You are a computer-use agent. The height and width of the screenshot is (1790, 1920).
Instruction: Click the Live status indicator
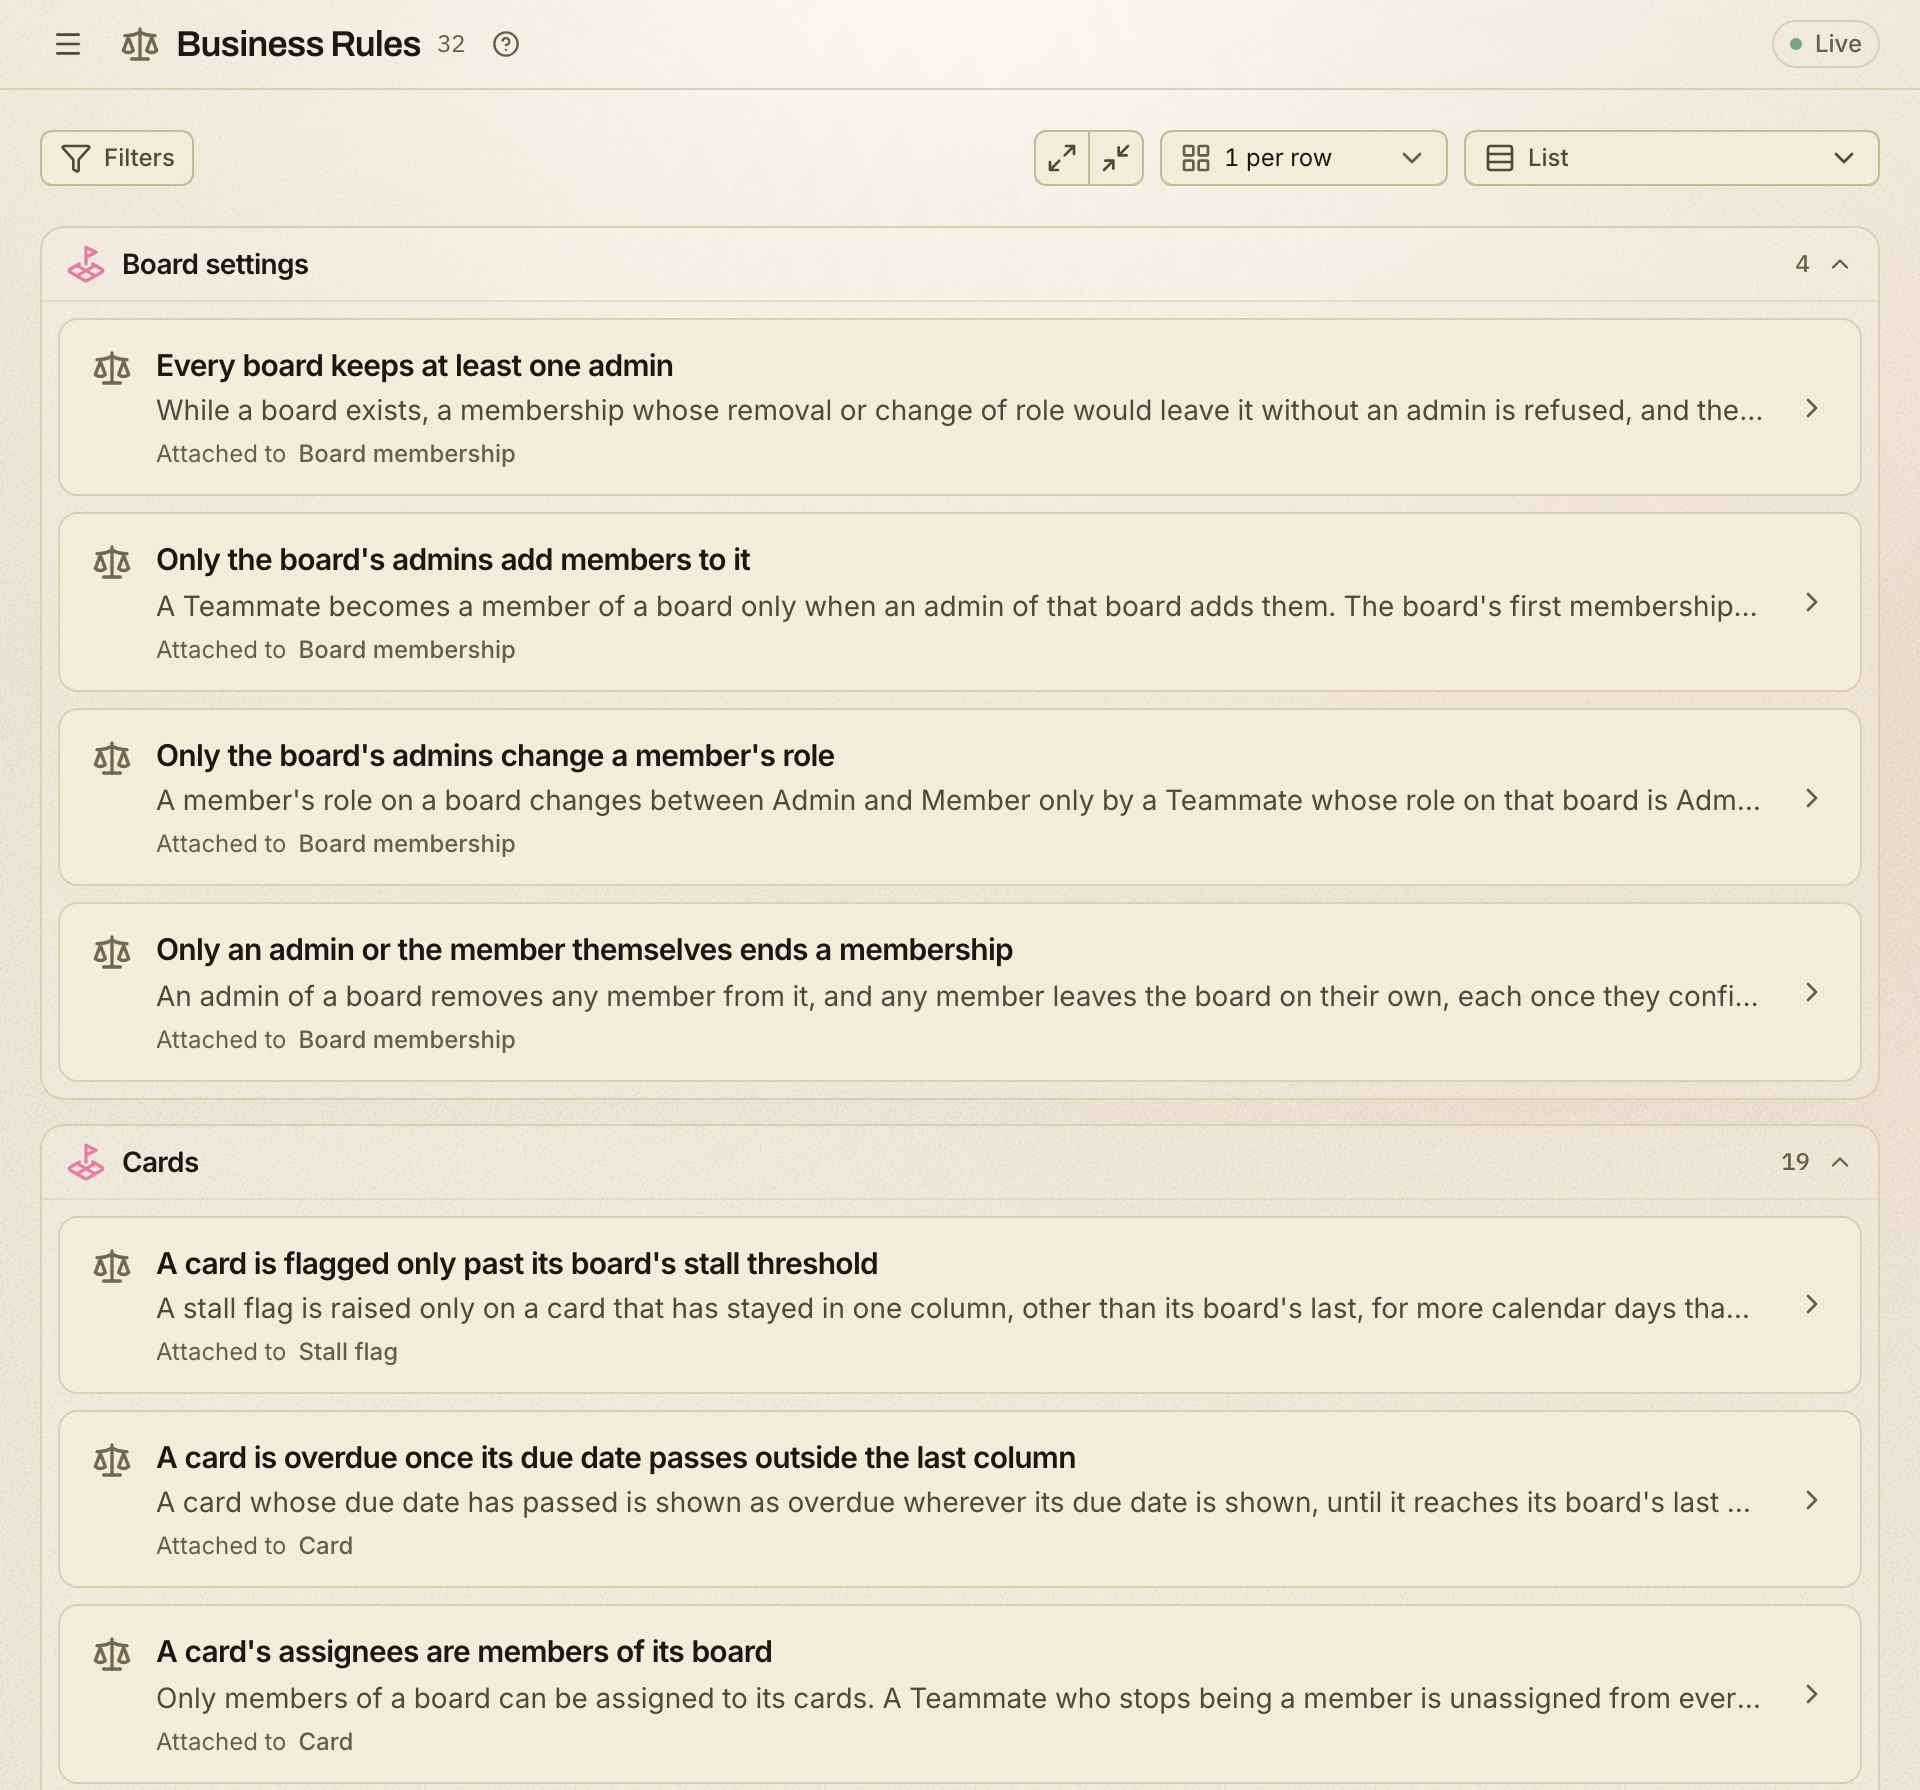tap(1825, 44)
